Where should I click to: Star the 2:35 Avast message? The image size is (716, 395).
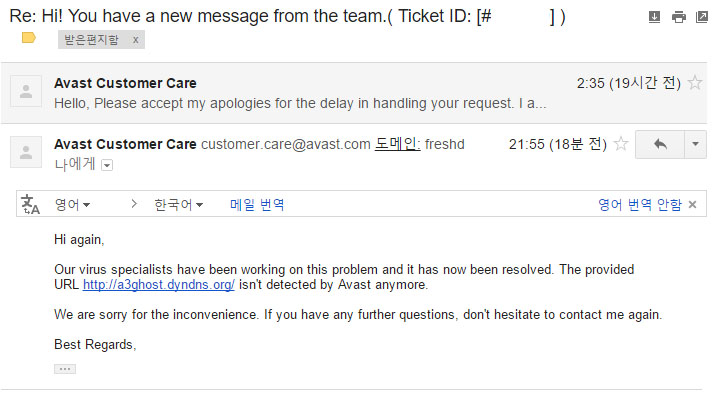tap(695, 83)
